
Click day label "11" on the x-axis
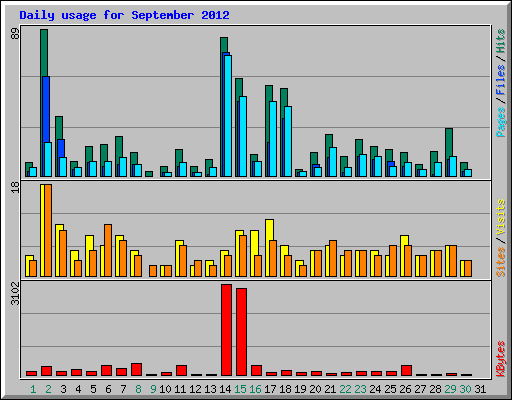coord(180,389)
